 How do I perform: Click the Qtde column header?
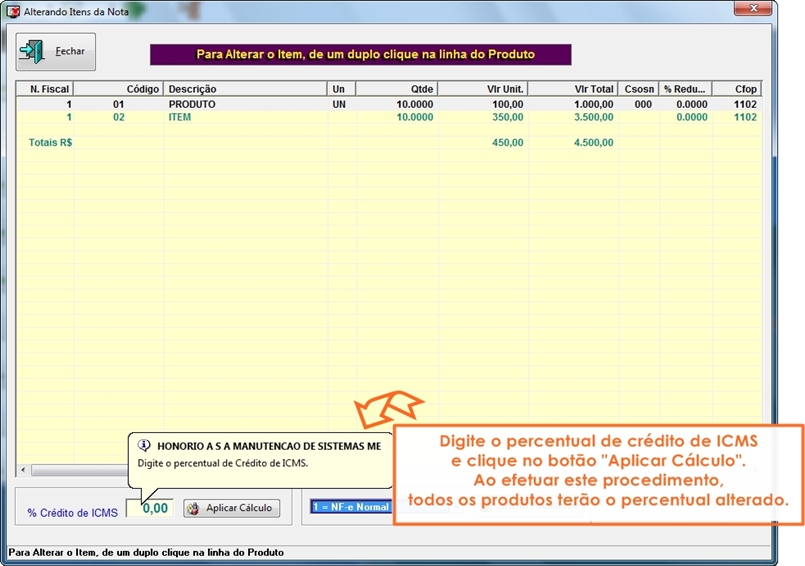point(396,89)
